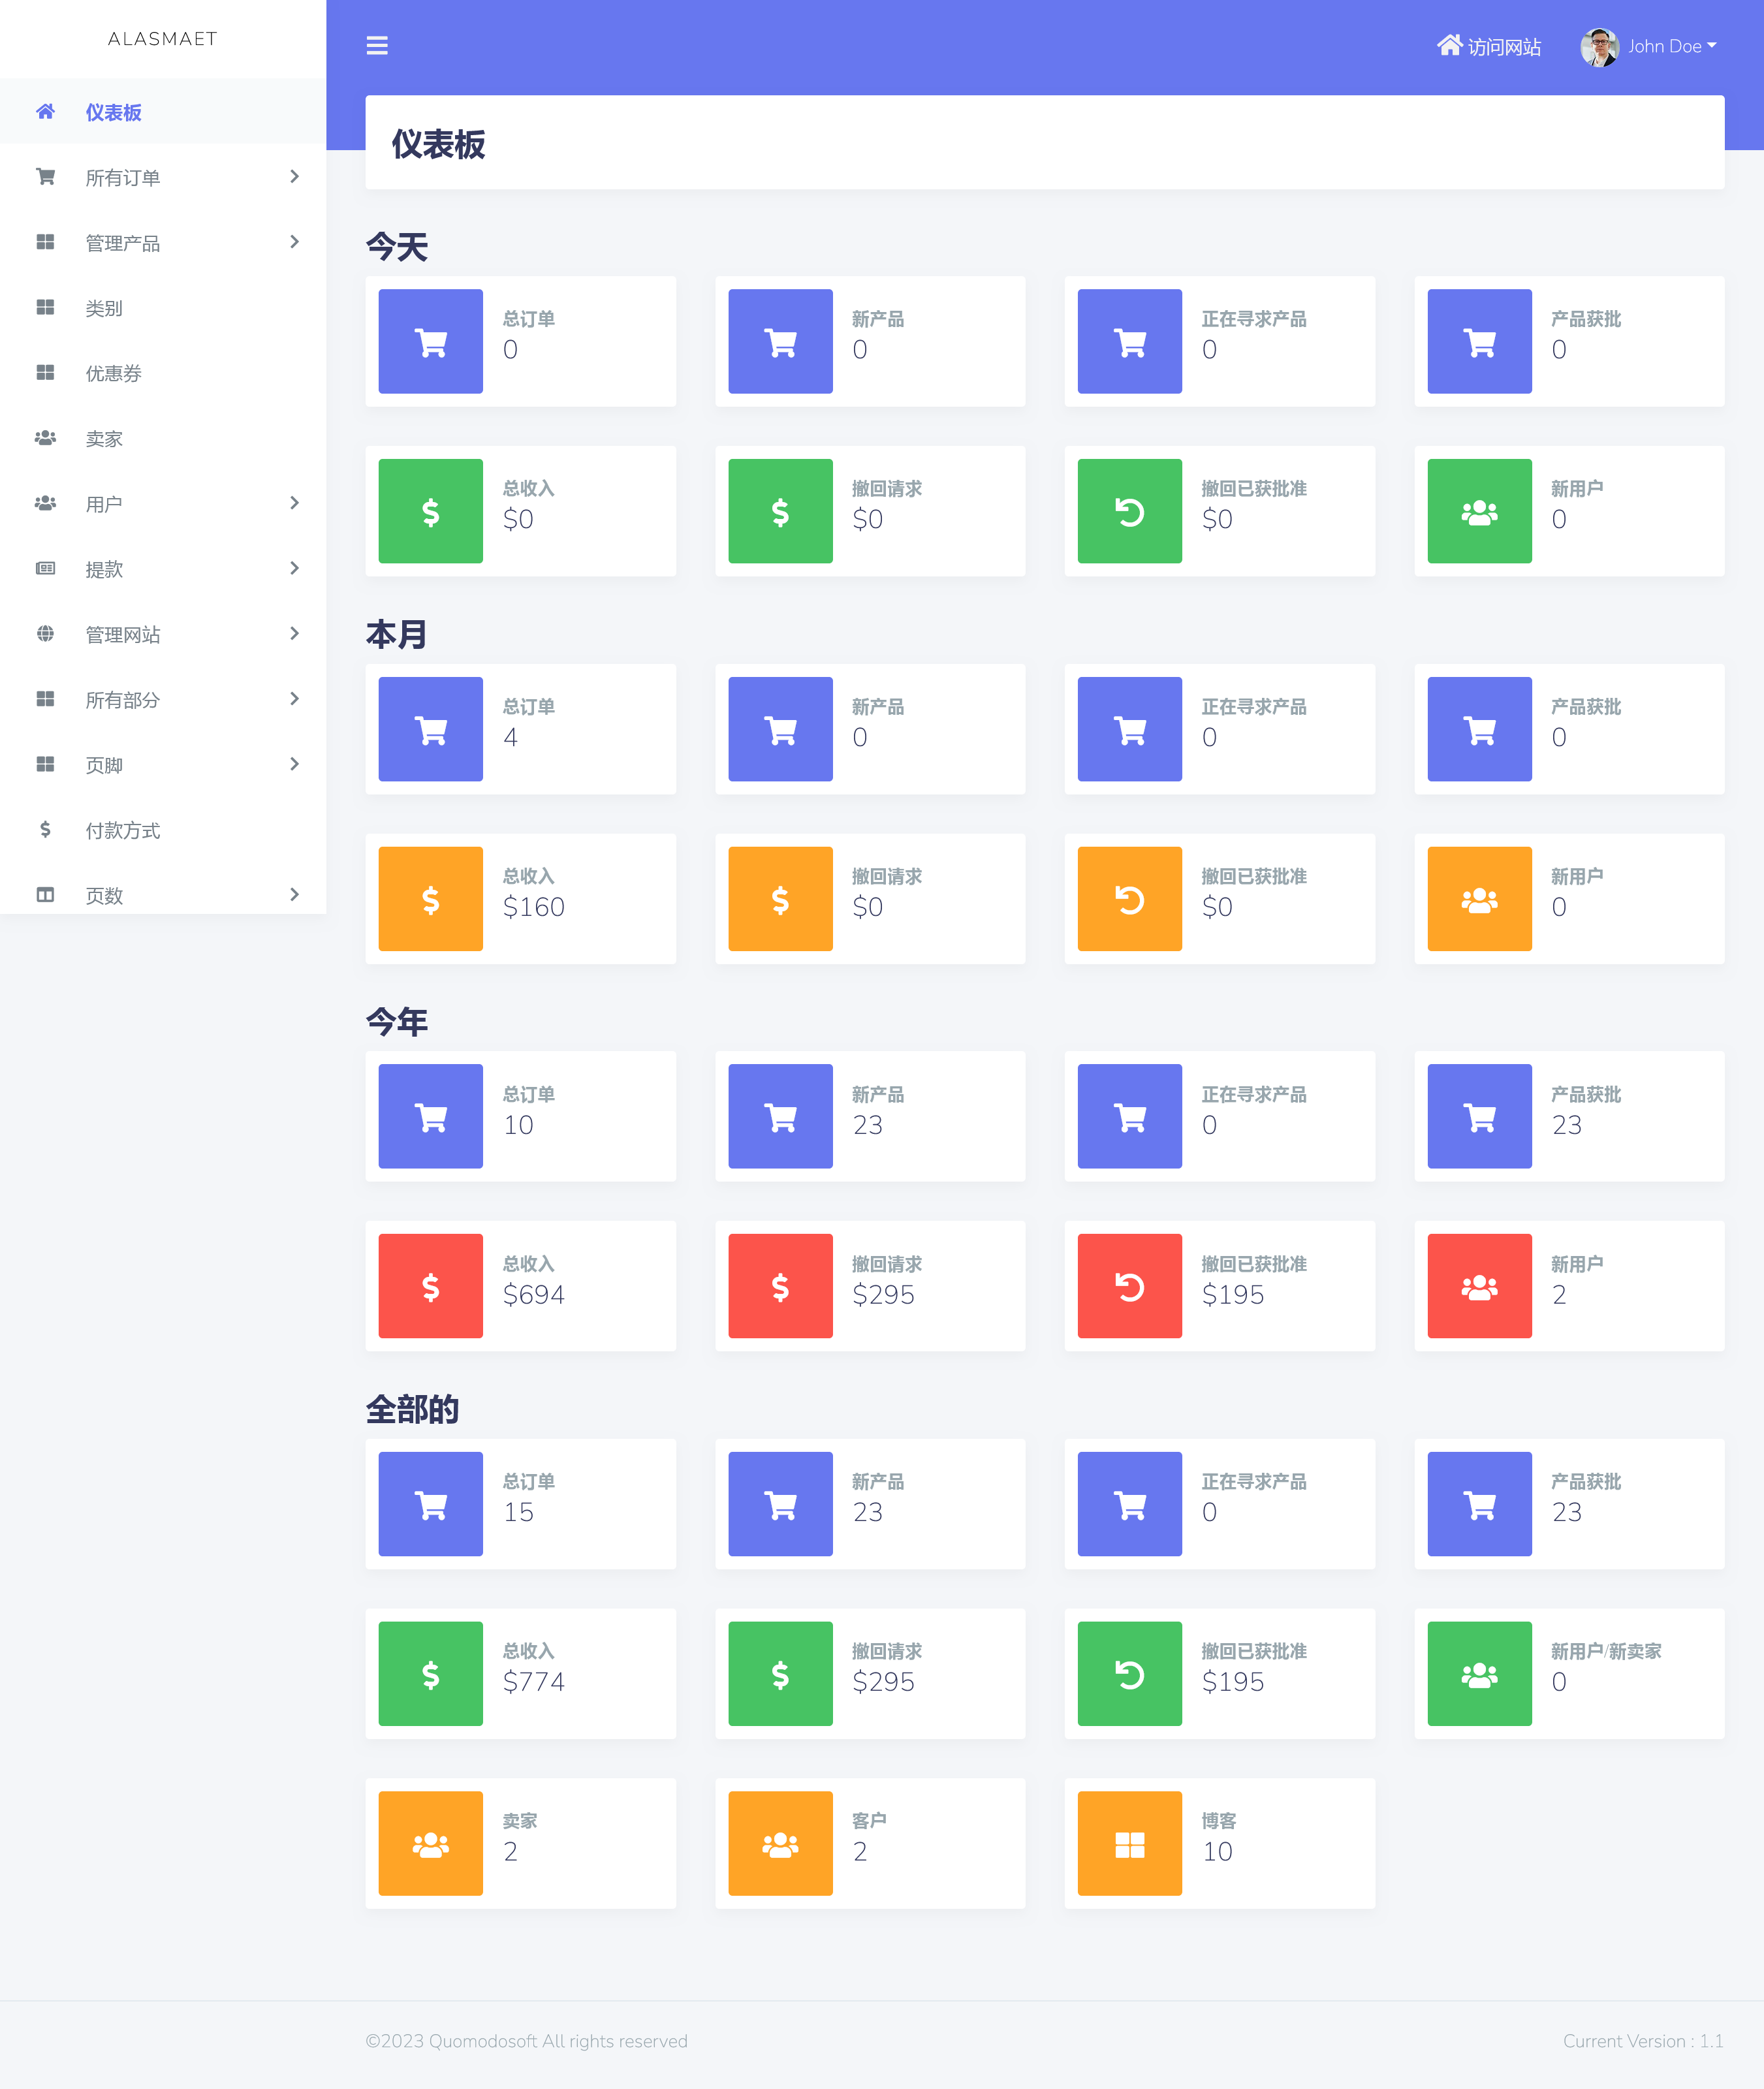Open the 优惠券 sidebar item
Viewport: 1764px width, 2089px height.
(x=113, y=373)
